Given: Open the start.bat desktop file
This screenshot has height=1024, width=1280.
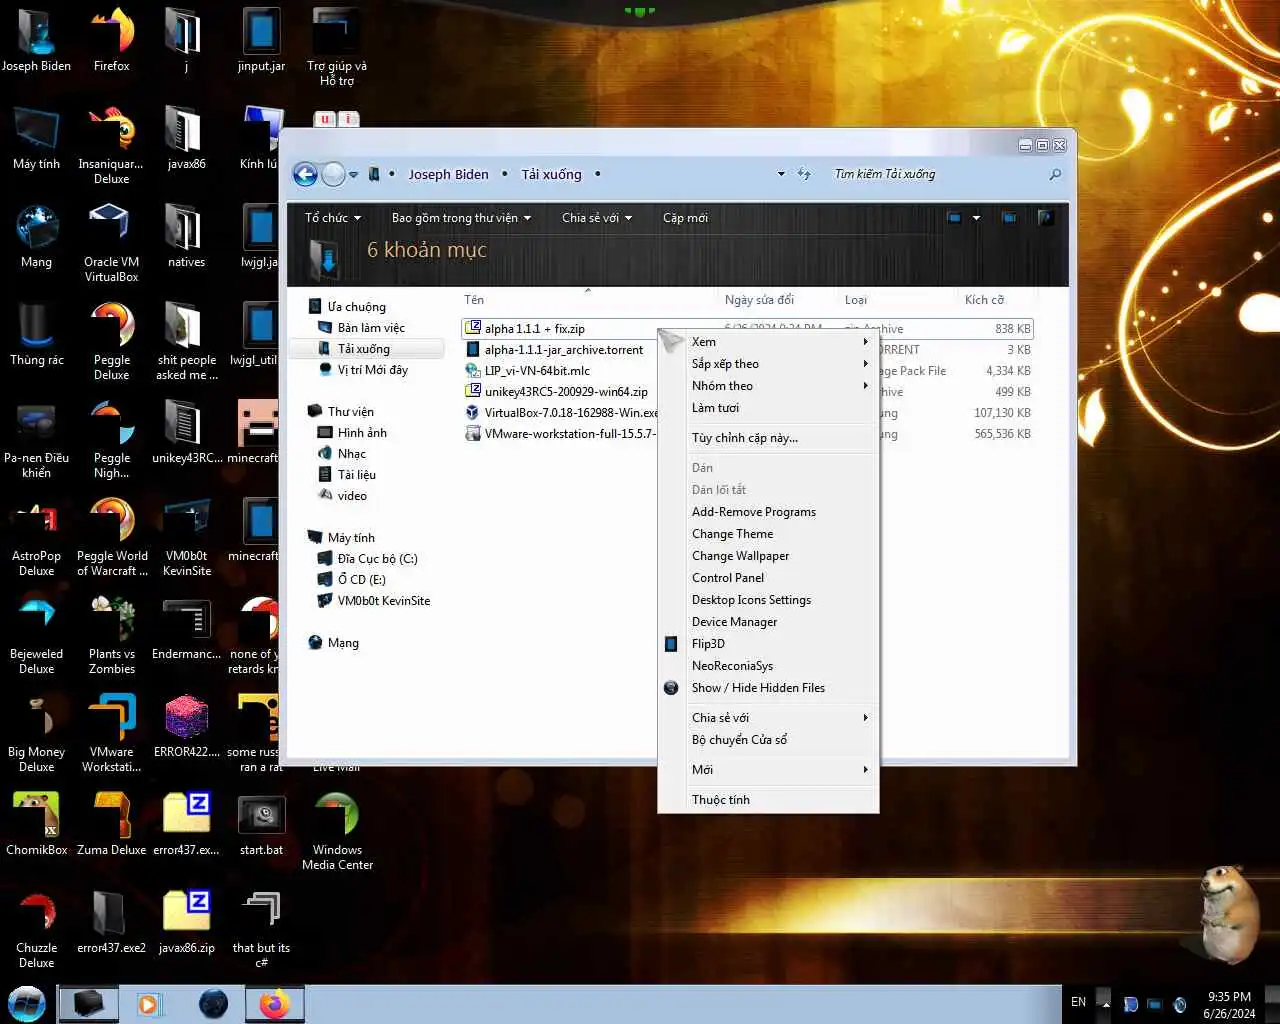Looking at the screenshot, I should click(262, 824).
